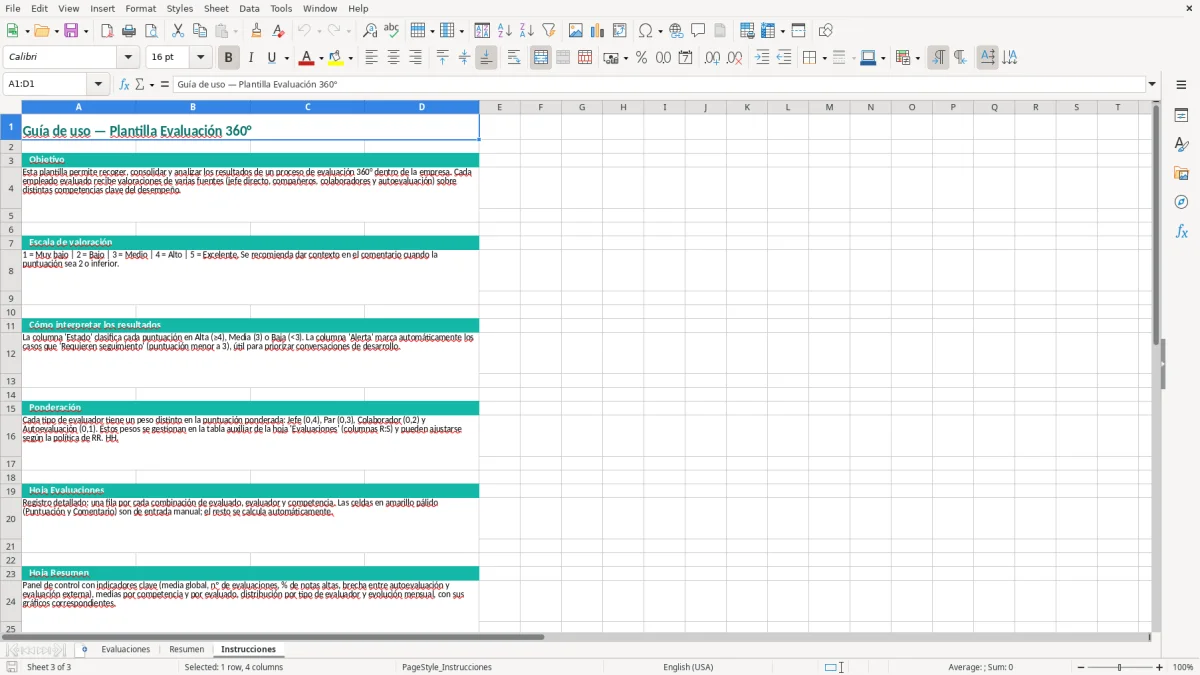1200x675 pixels.
Task: Open the Styles menu
Action: (180, 8)
